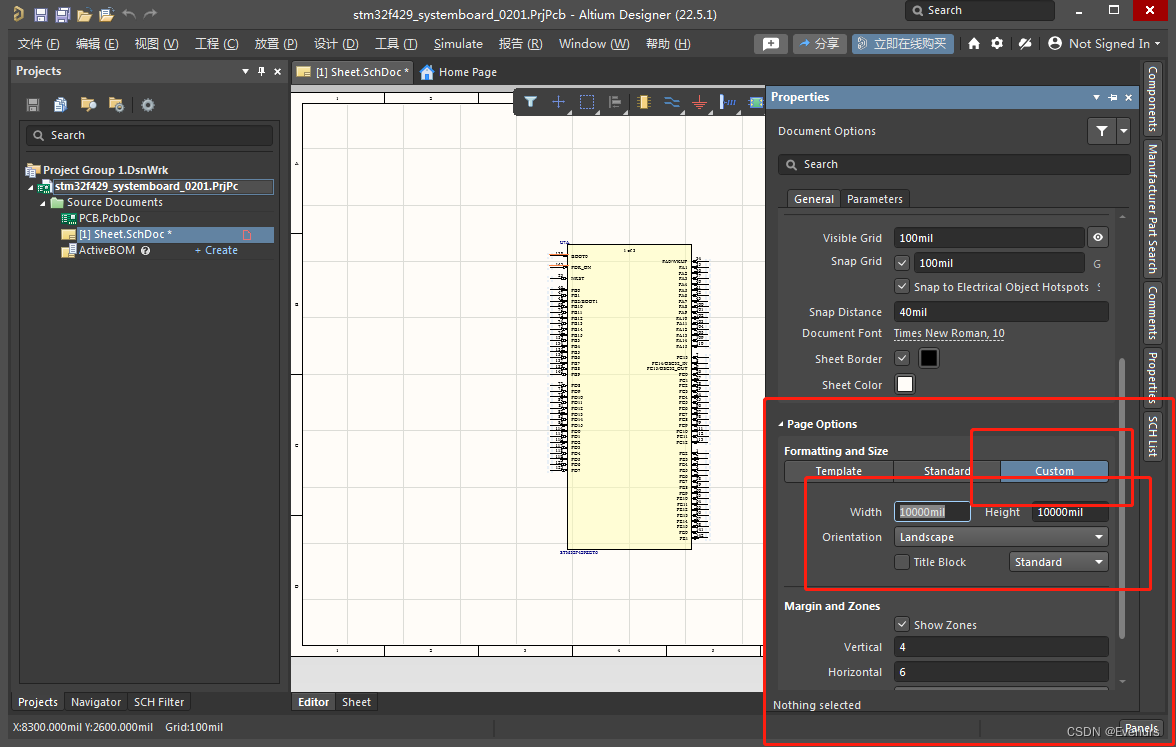Open Projects panel settings gear
Viewport: 1176px width, 747px height.
pos(148,105)
